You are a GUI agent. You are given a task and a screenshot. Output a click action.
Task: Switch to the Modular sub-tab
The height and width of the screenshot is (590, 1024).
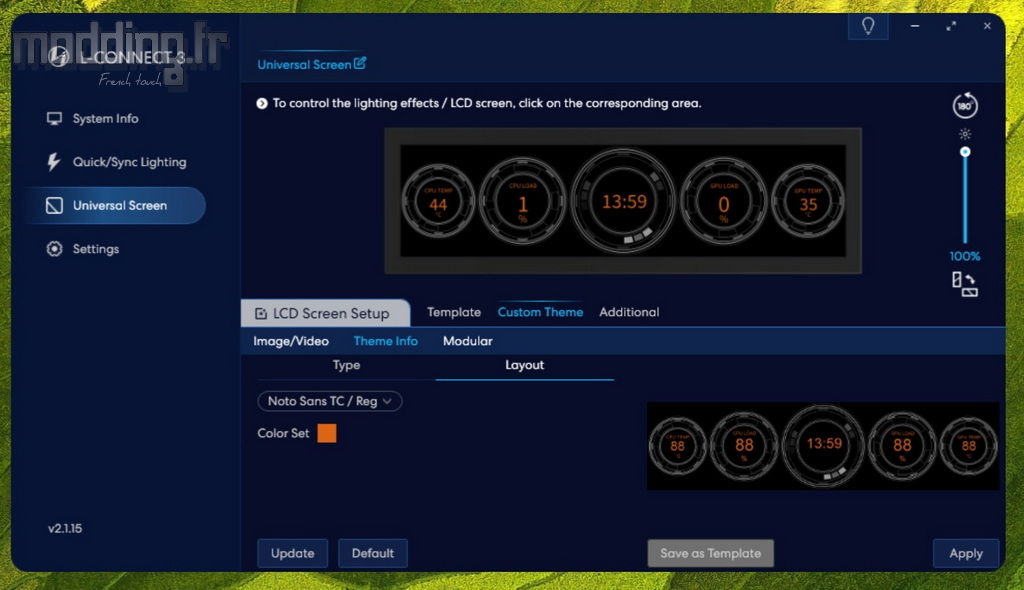click(x=468, y=341)
